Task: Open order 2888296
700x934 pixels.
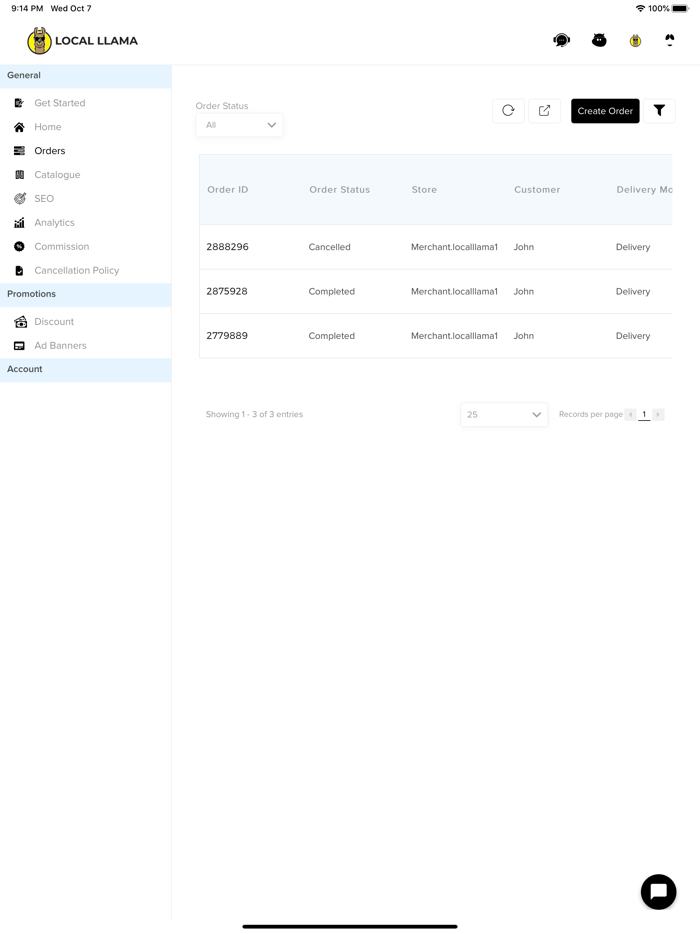Action: 228,247
